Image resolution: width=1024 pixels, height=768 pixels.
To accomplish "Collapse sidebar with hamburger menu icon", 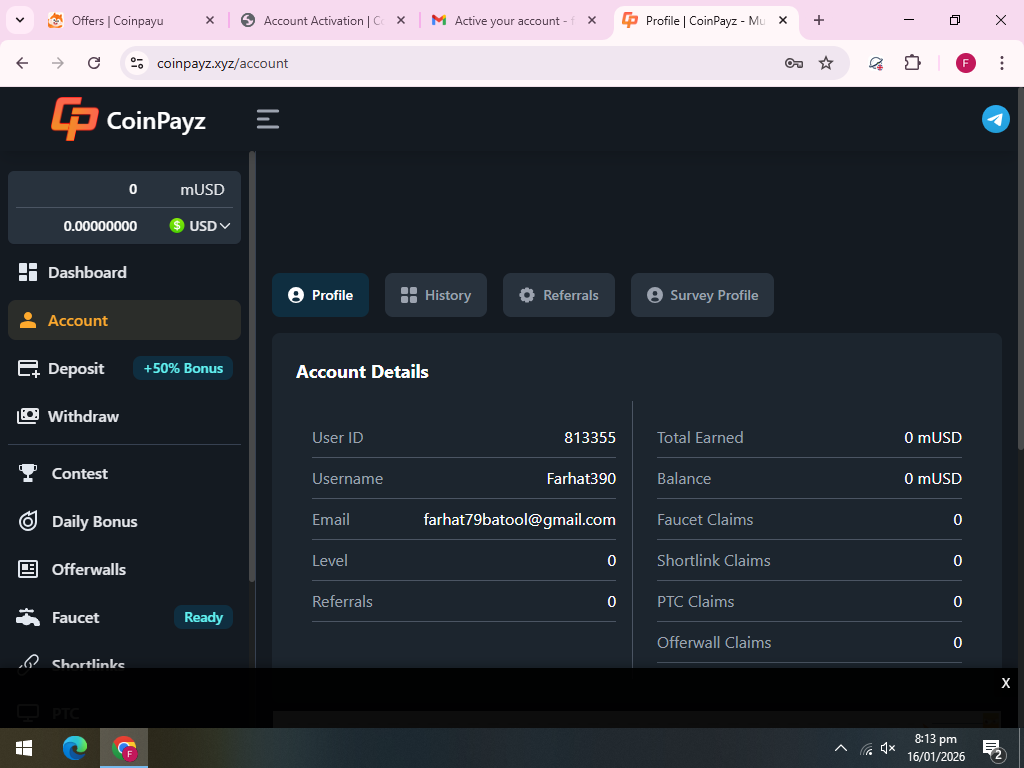I will click(x=268, y=119).
